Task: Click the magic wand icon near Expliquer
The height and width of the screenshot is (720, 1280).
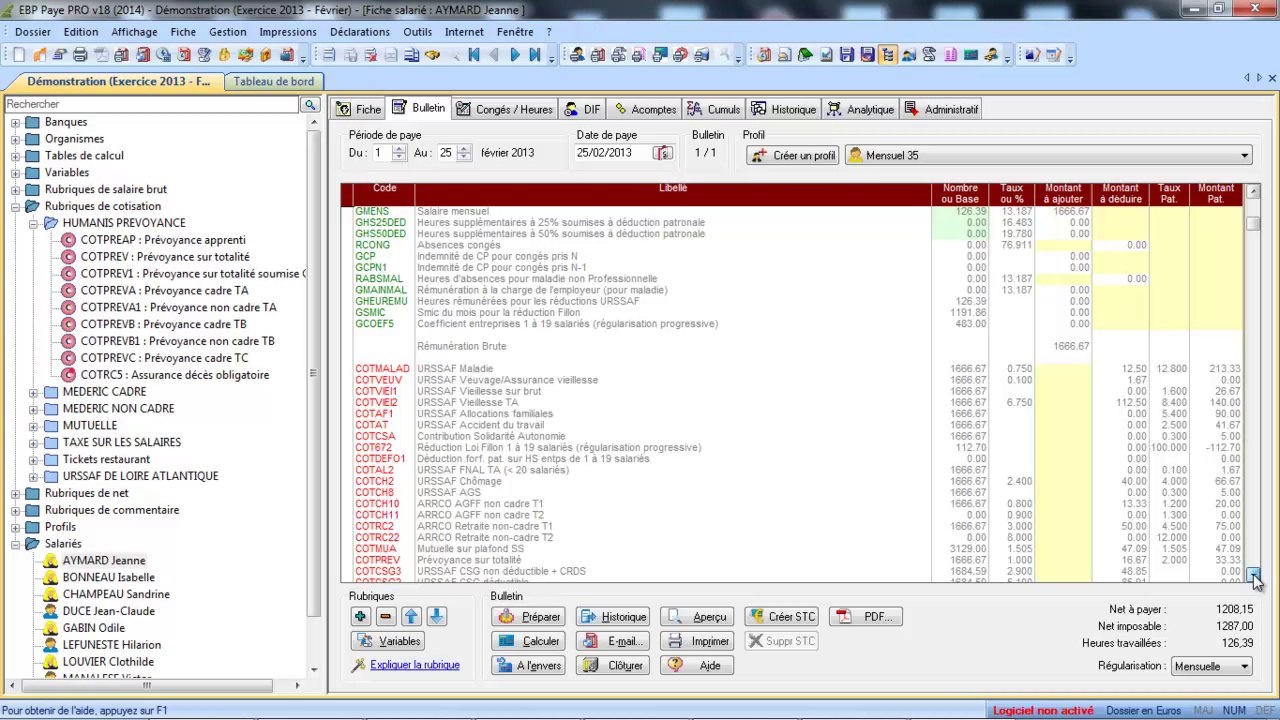Action: [359, 665]
